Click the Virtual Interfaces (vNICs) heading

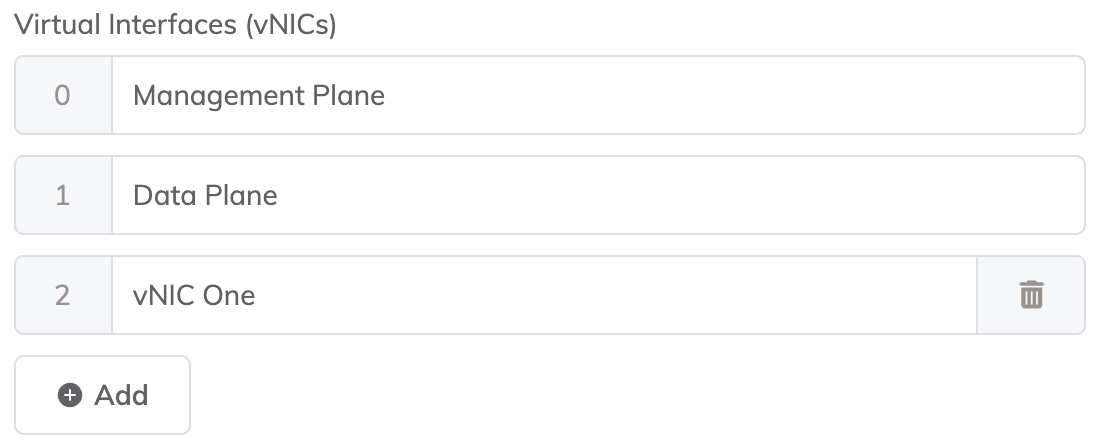[x=175, y=25]
